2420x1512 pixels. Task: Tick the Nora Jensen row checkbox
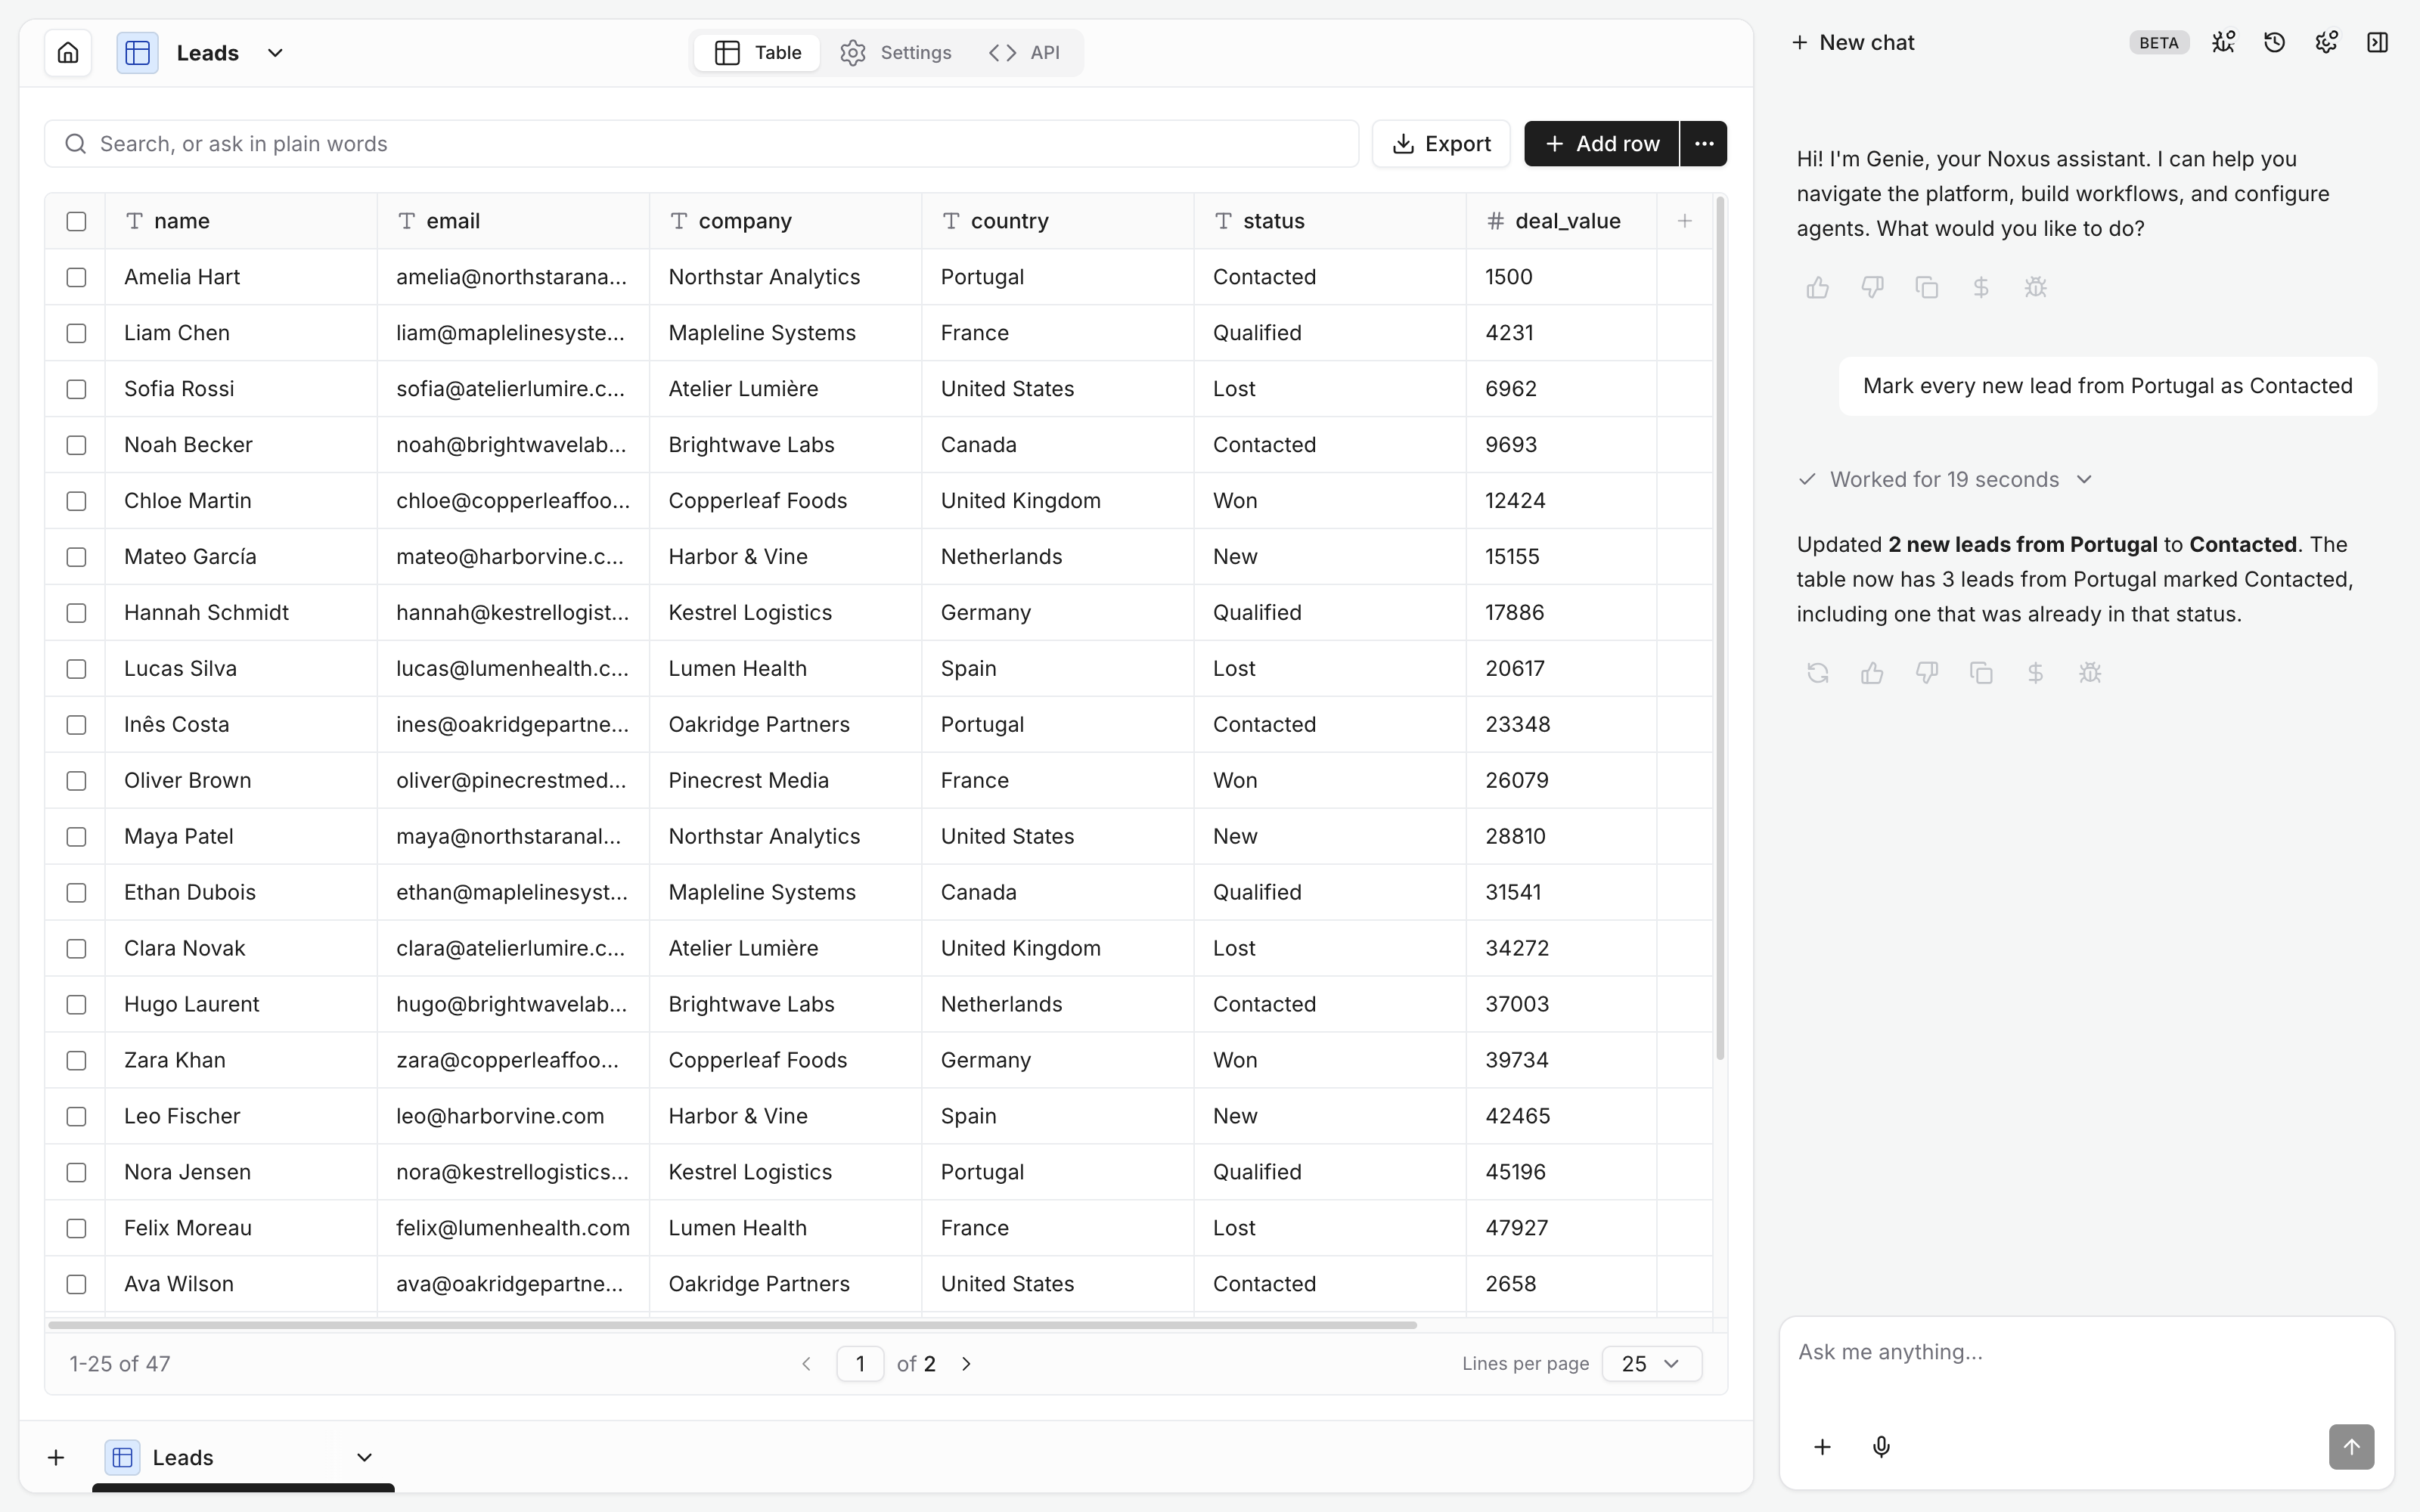76,1172
